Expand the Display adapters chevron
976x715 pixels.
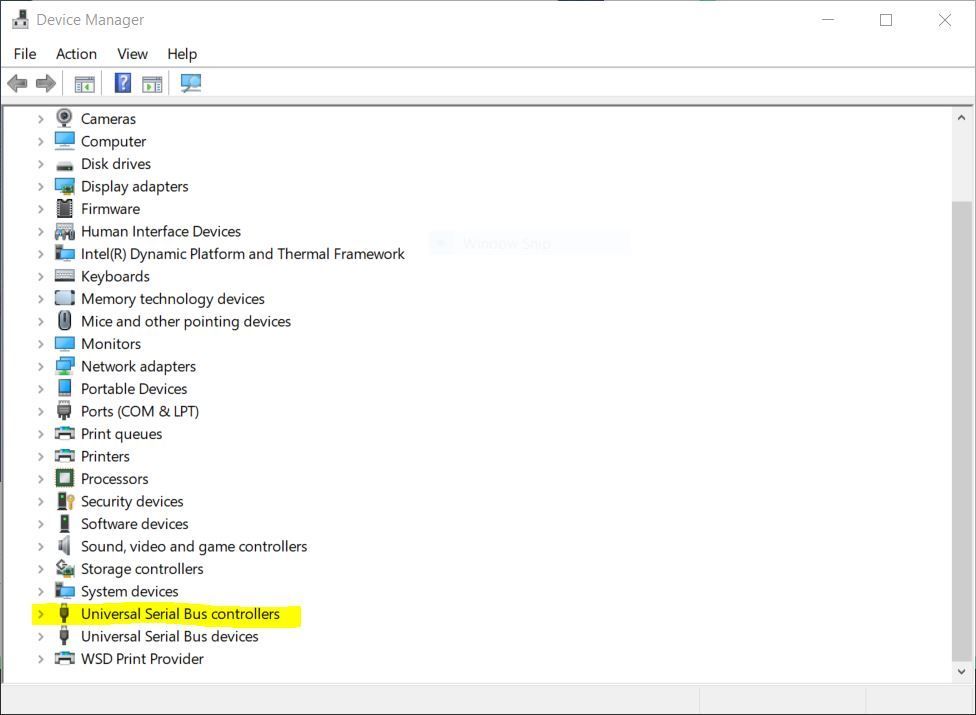pos(40,186)
